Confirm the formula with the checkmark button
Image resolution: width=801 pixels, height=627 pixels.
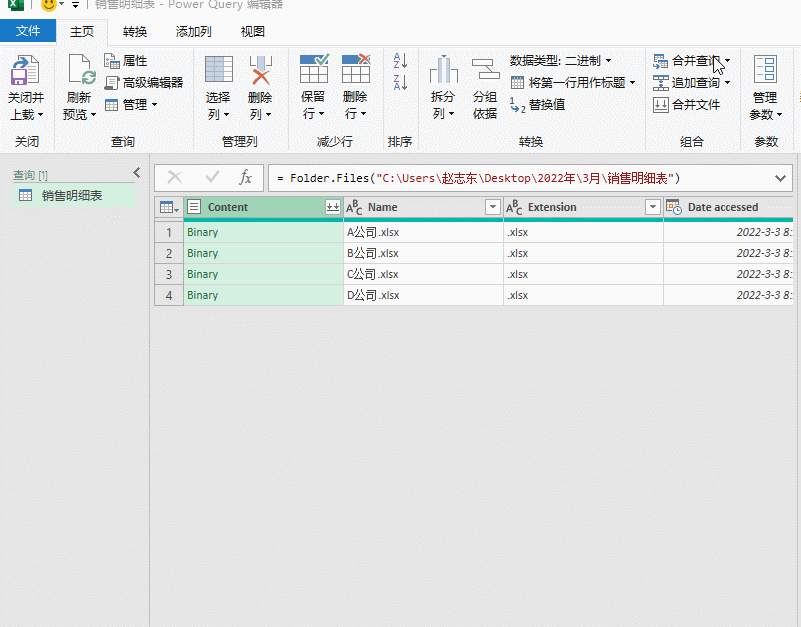pyautogui.click(x=212, y=178)
